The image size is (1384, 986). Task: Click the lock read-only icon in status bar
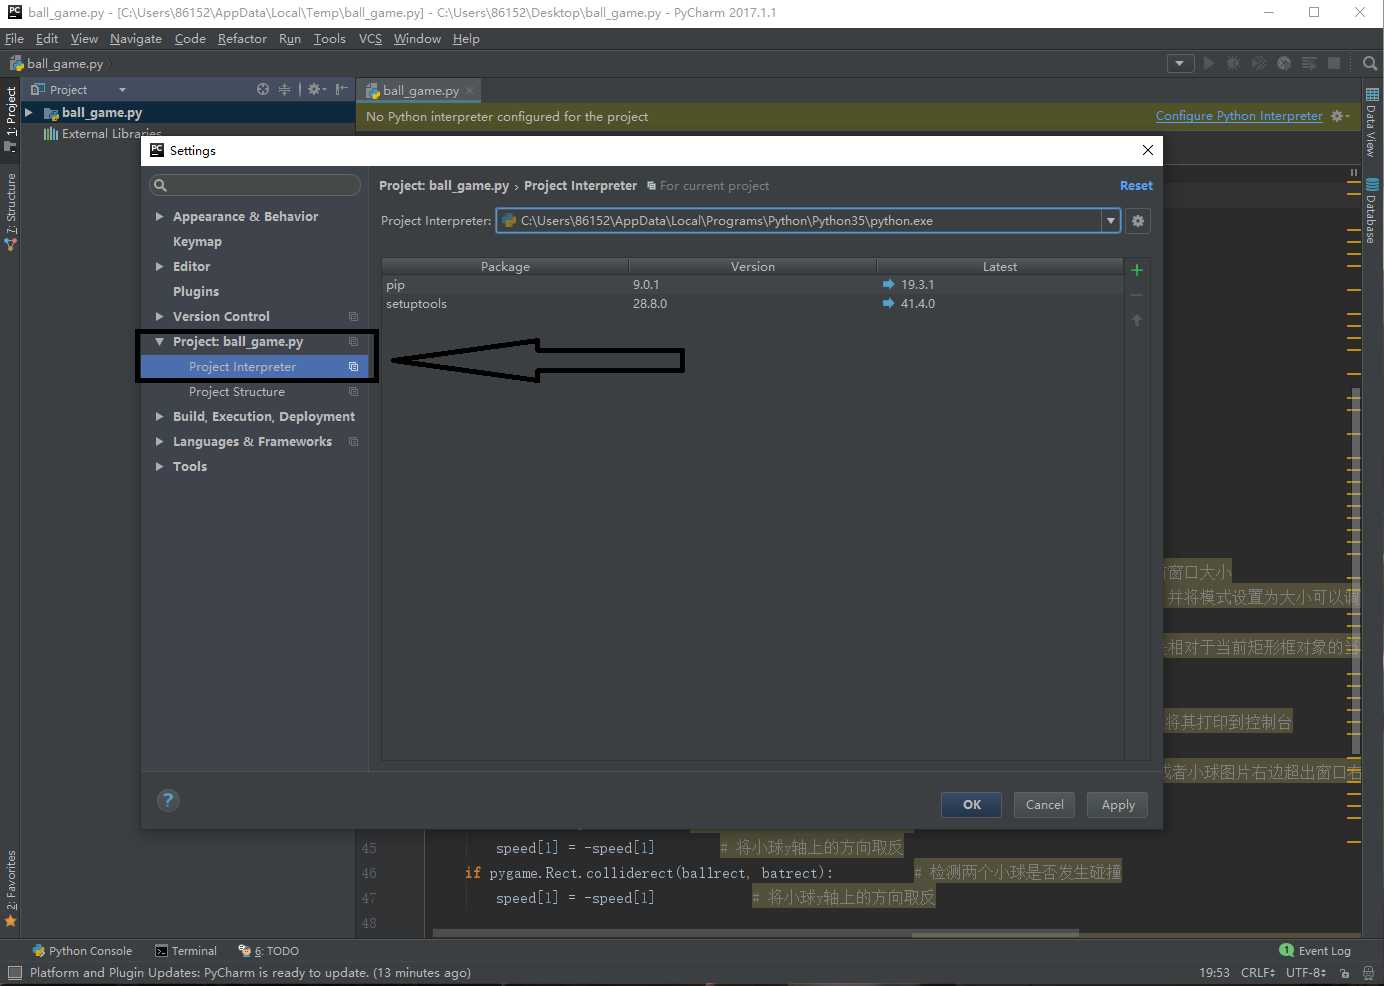point(1345,973)
